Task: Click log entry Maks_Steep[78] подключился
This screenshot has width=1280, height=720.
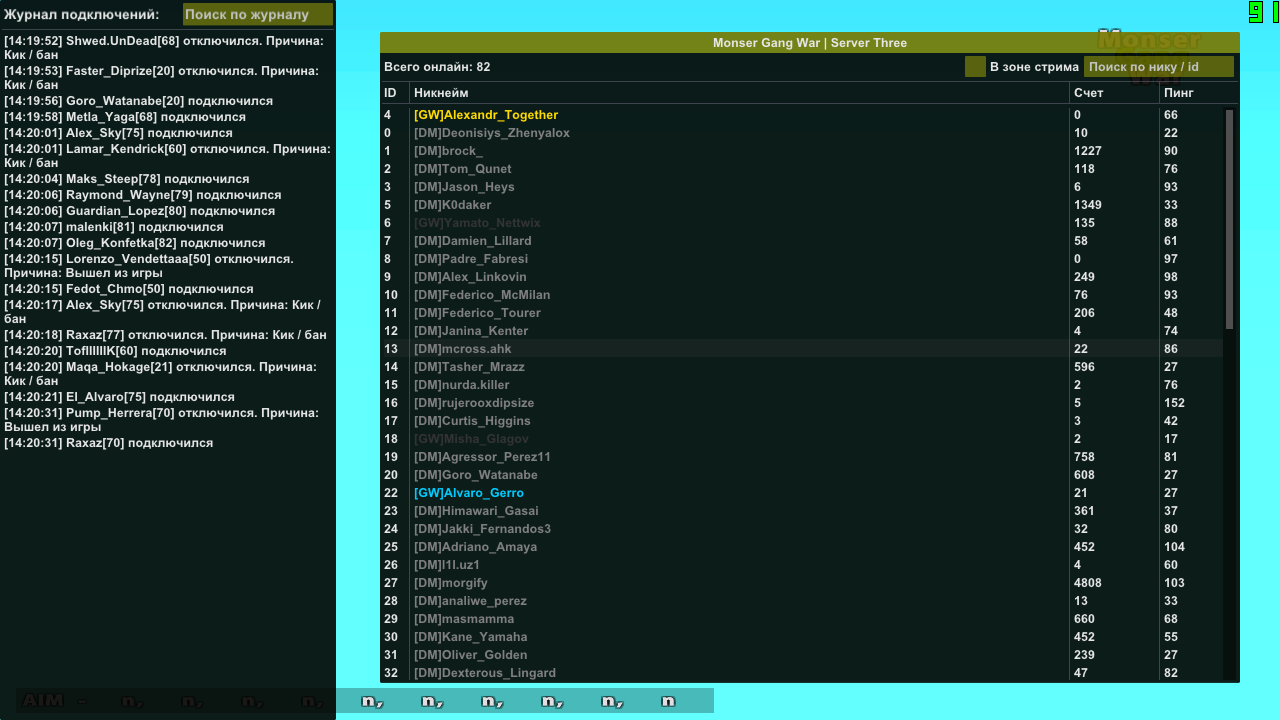Action: 127,179
